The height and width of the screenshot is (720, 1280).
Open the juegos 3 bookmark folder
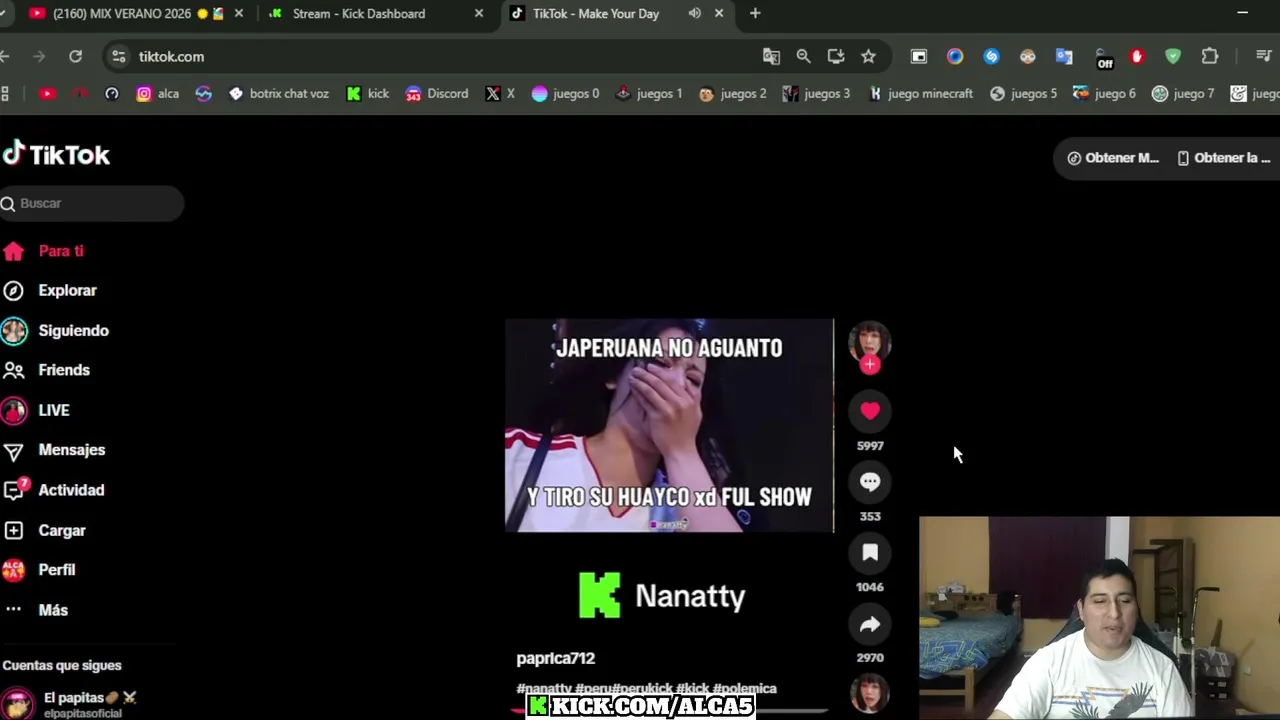click(816, 93)
